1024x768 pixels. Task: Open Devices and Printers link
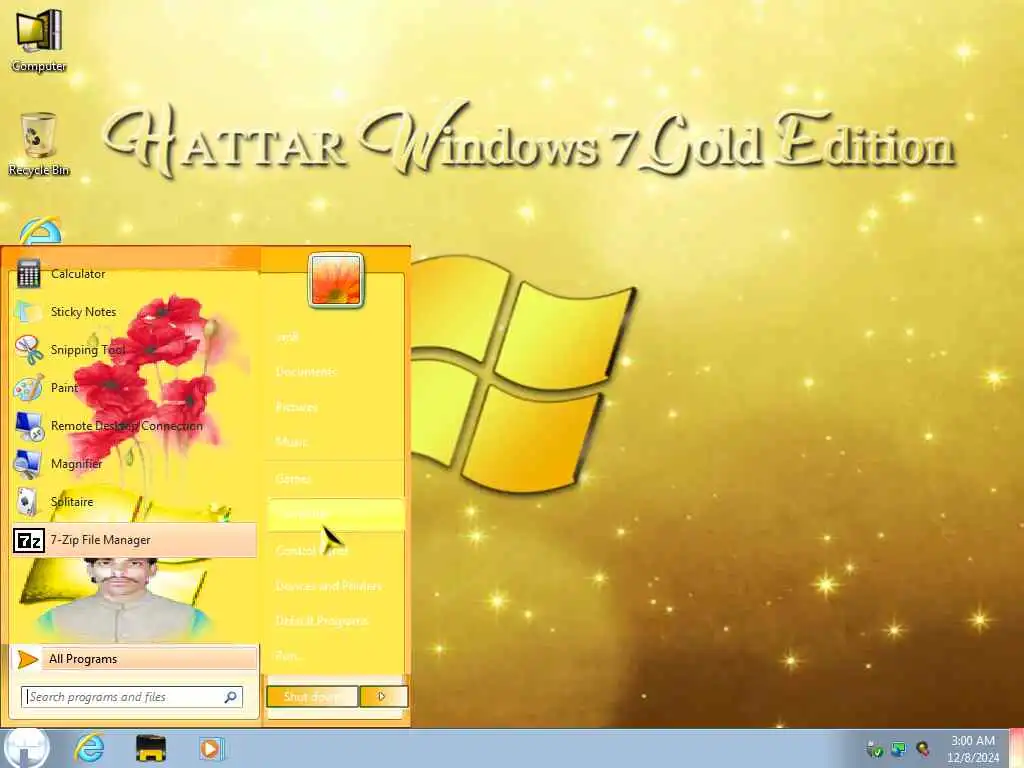point(328,586)
